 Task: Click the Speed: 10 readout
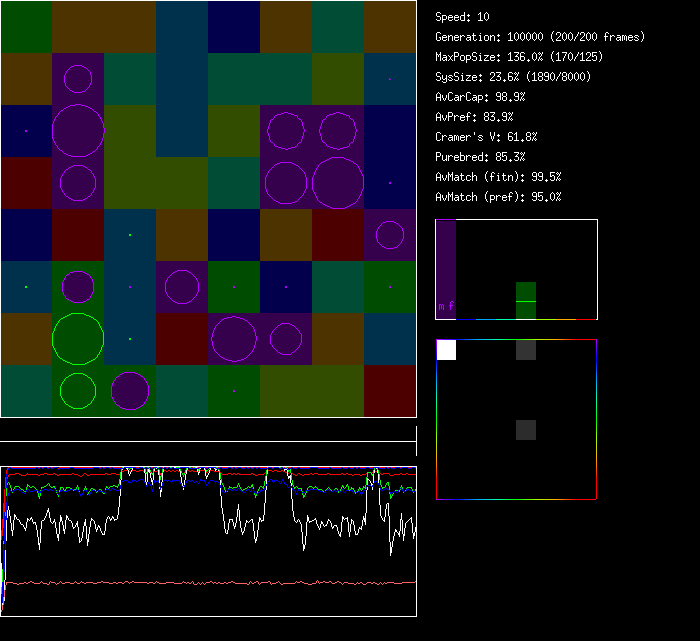tap(462, 17)
